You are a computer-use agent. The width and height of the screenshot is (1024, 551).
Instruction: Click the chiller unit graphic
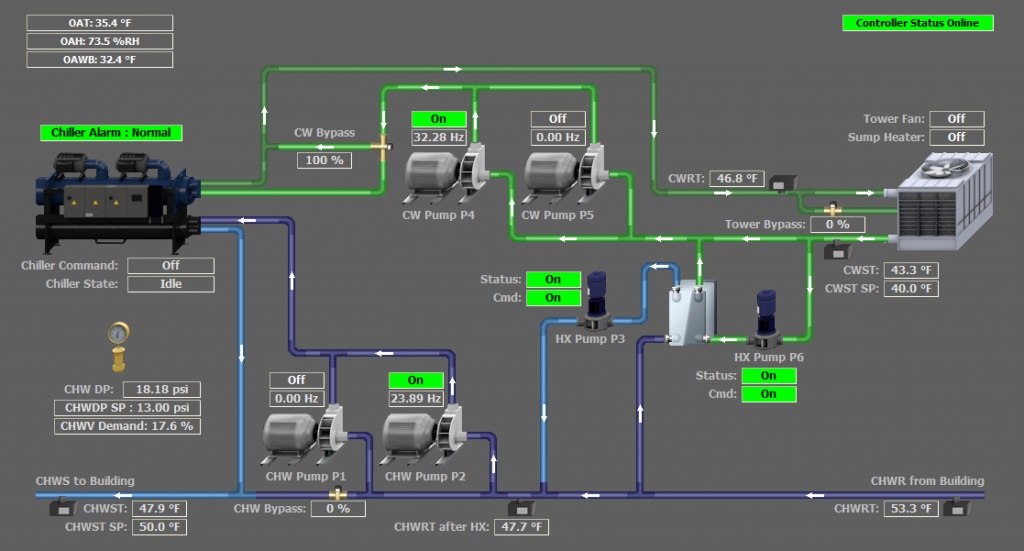117,200
